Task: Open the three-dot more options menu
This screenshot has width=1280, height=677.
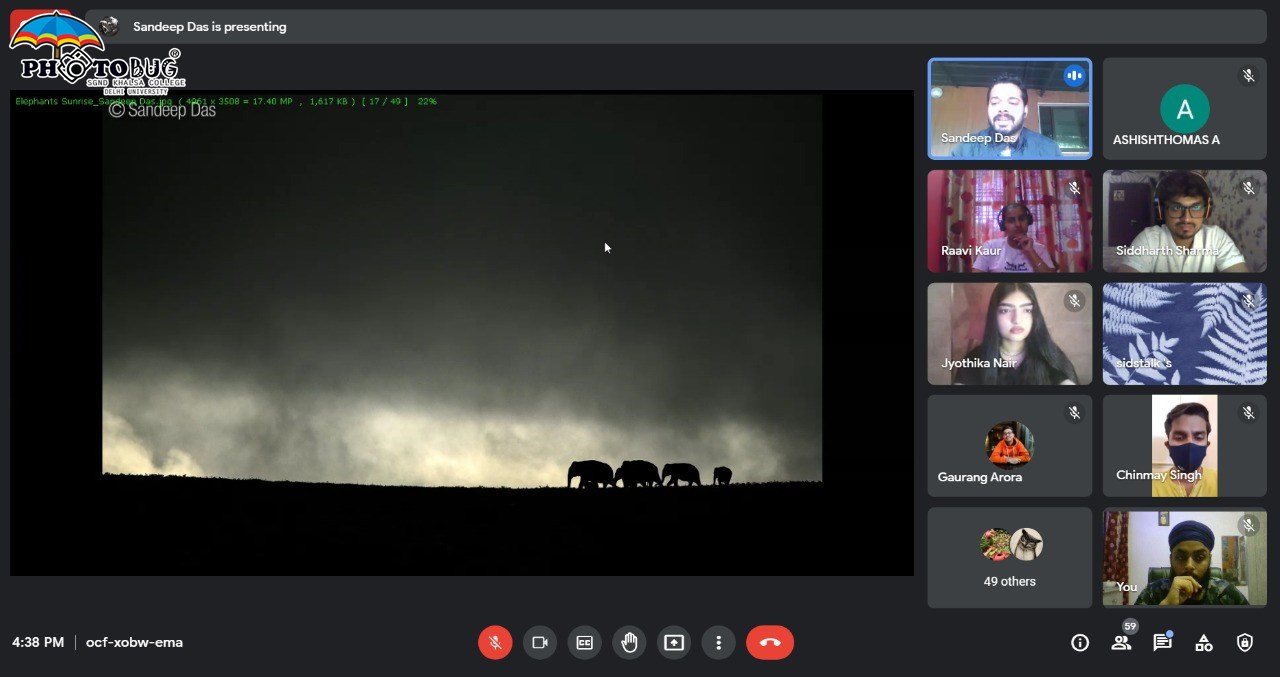Action: coord(718,642)
